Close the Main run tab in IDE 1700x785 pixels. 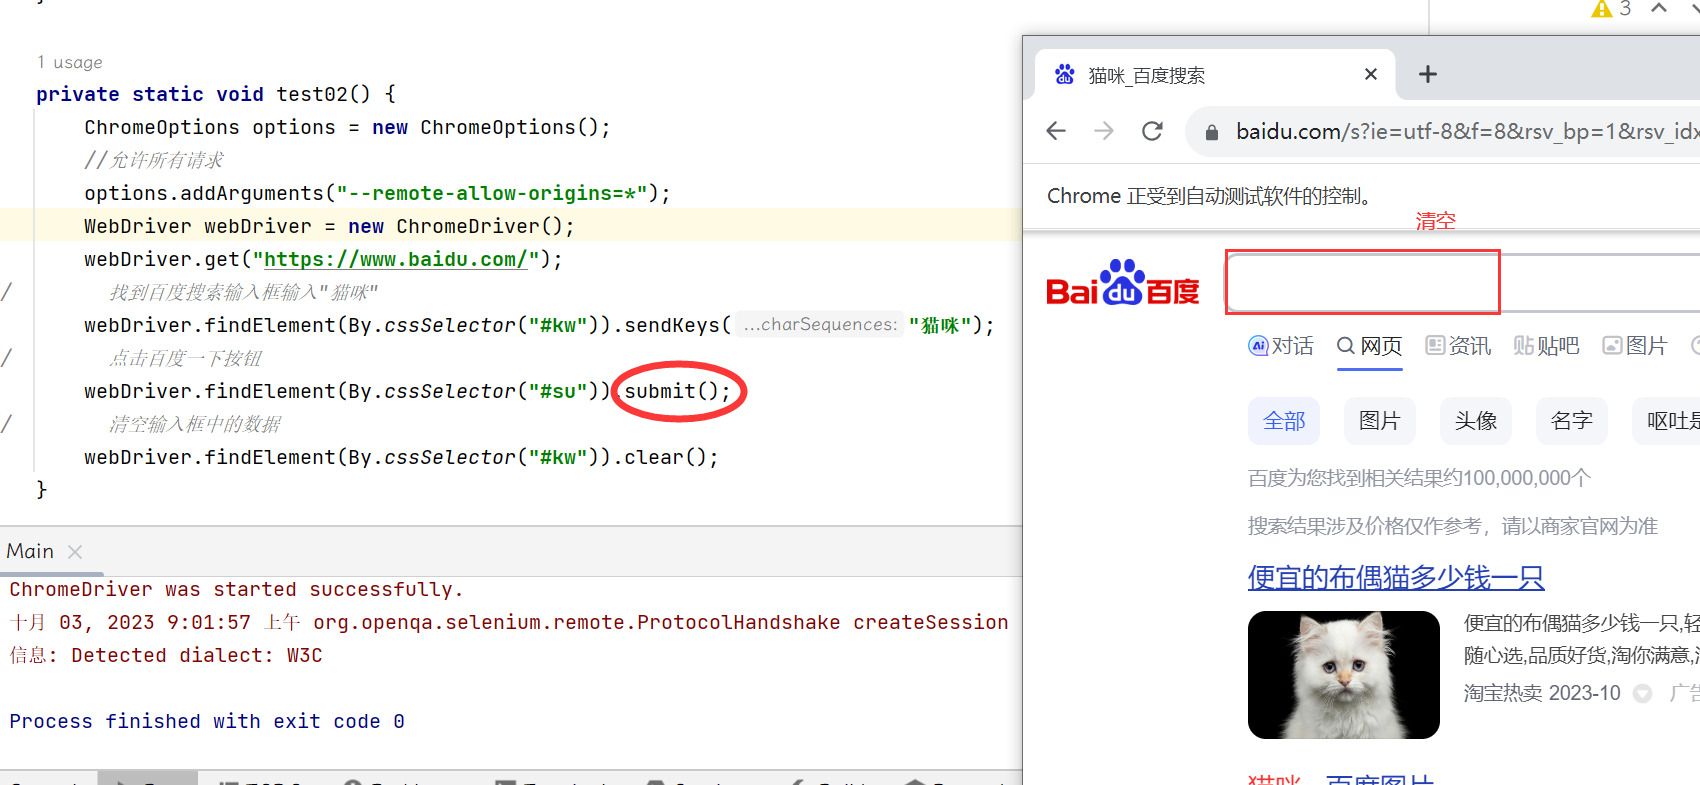(75, 552)
